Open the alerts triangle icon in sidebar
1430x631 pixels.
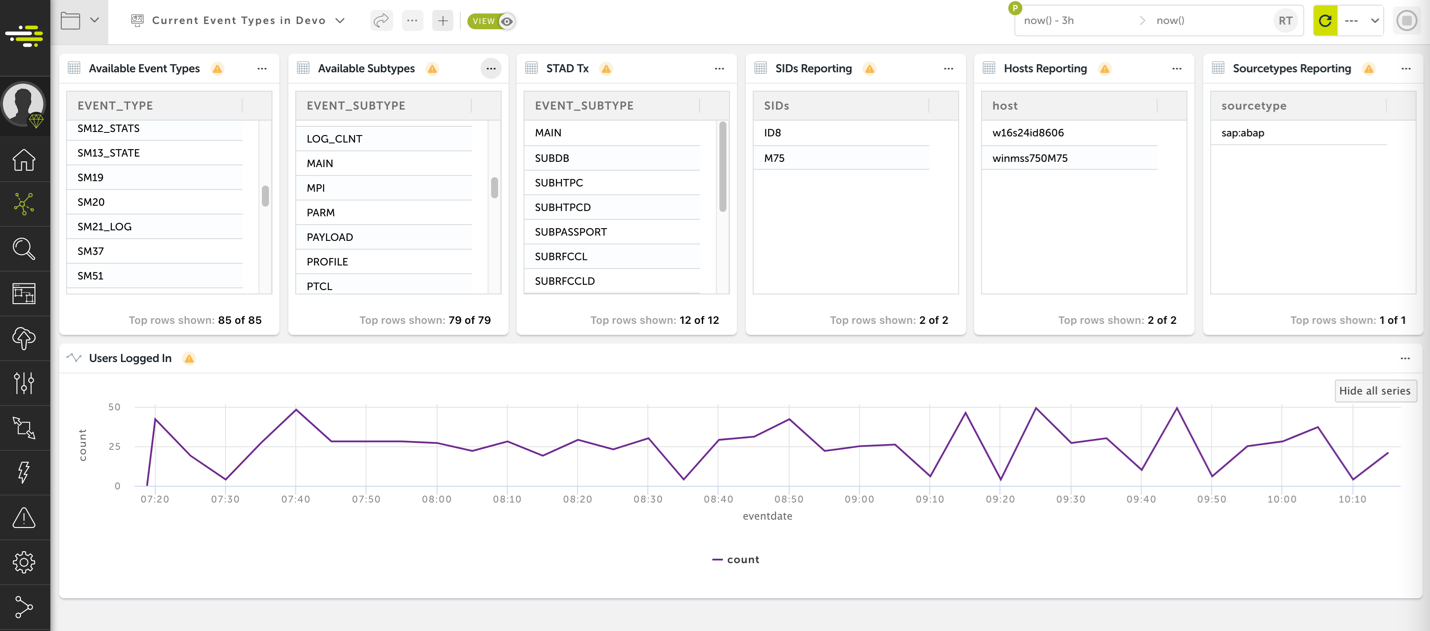pyautogui.click(x=24, y=518)
